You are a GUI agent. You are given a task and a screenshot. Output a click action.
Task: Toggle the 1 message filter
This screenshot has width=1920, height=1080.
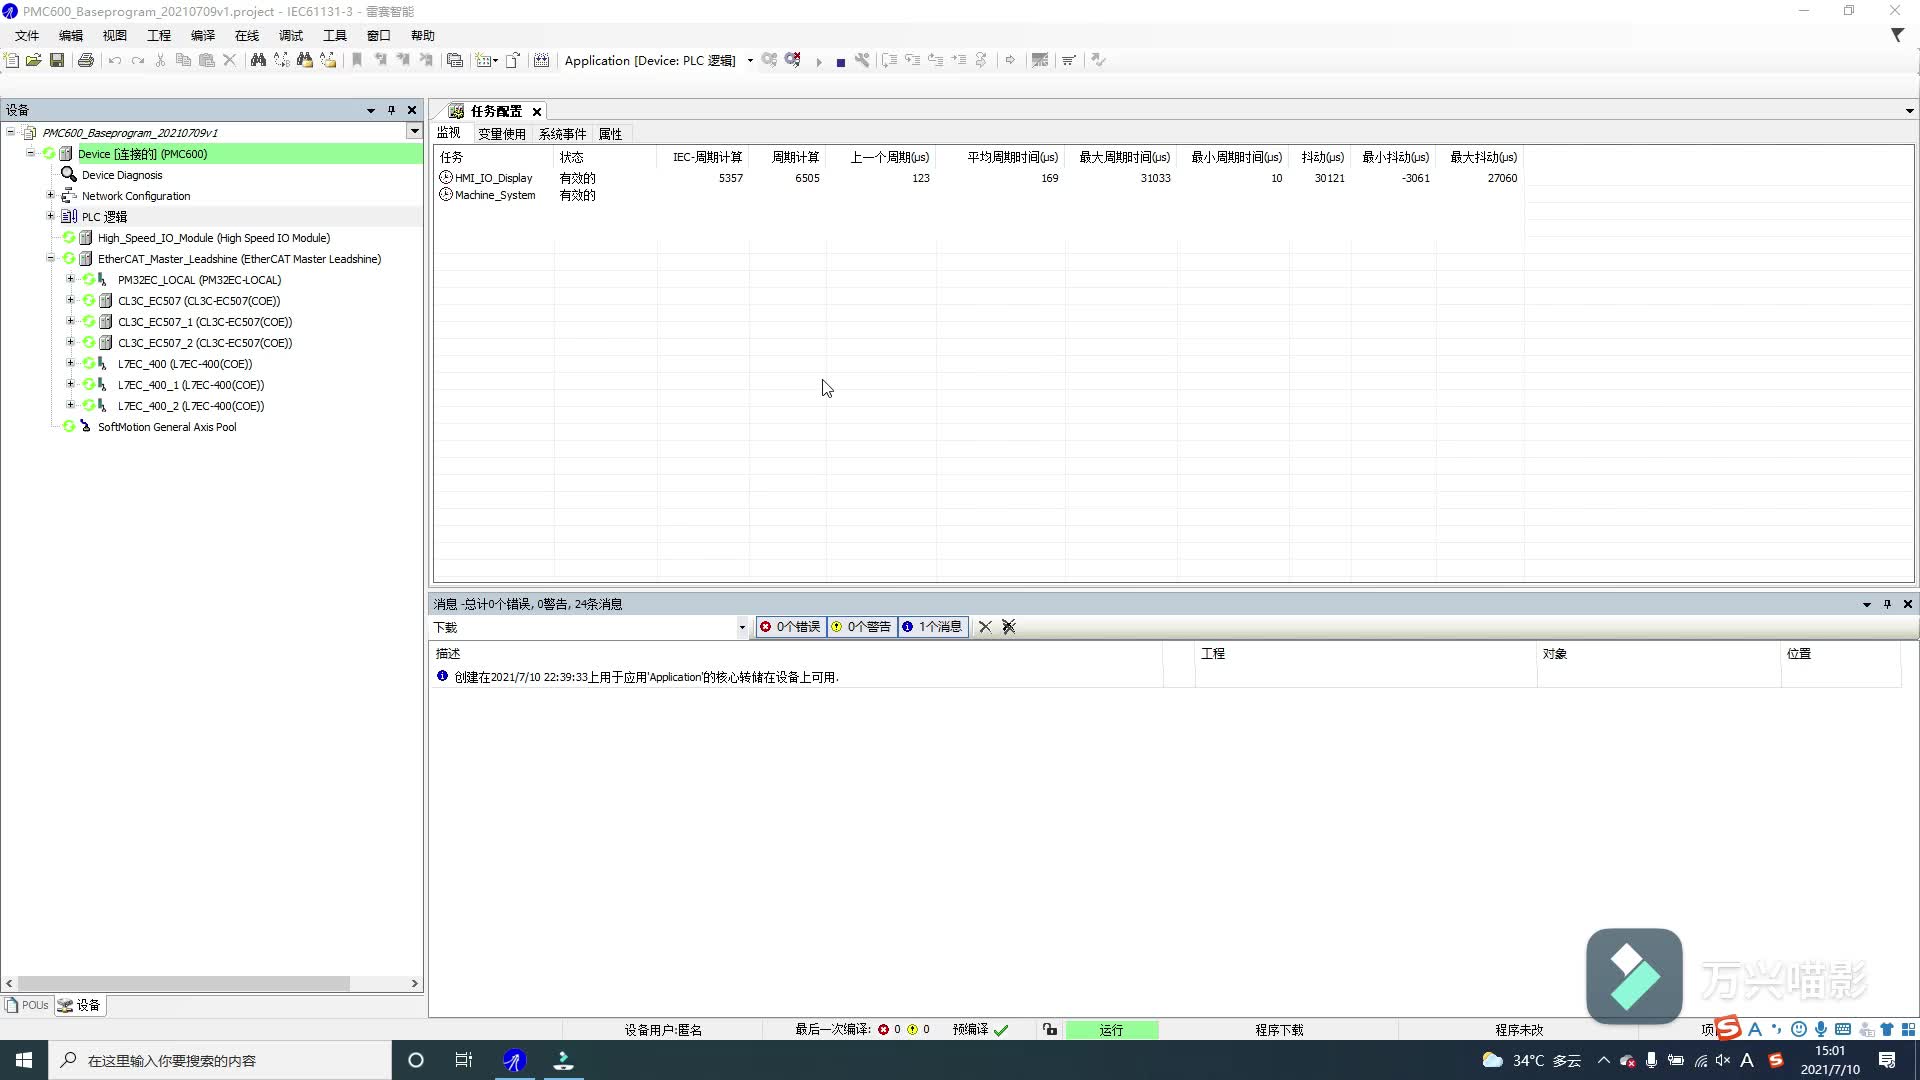(x=932, y=627)
